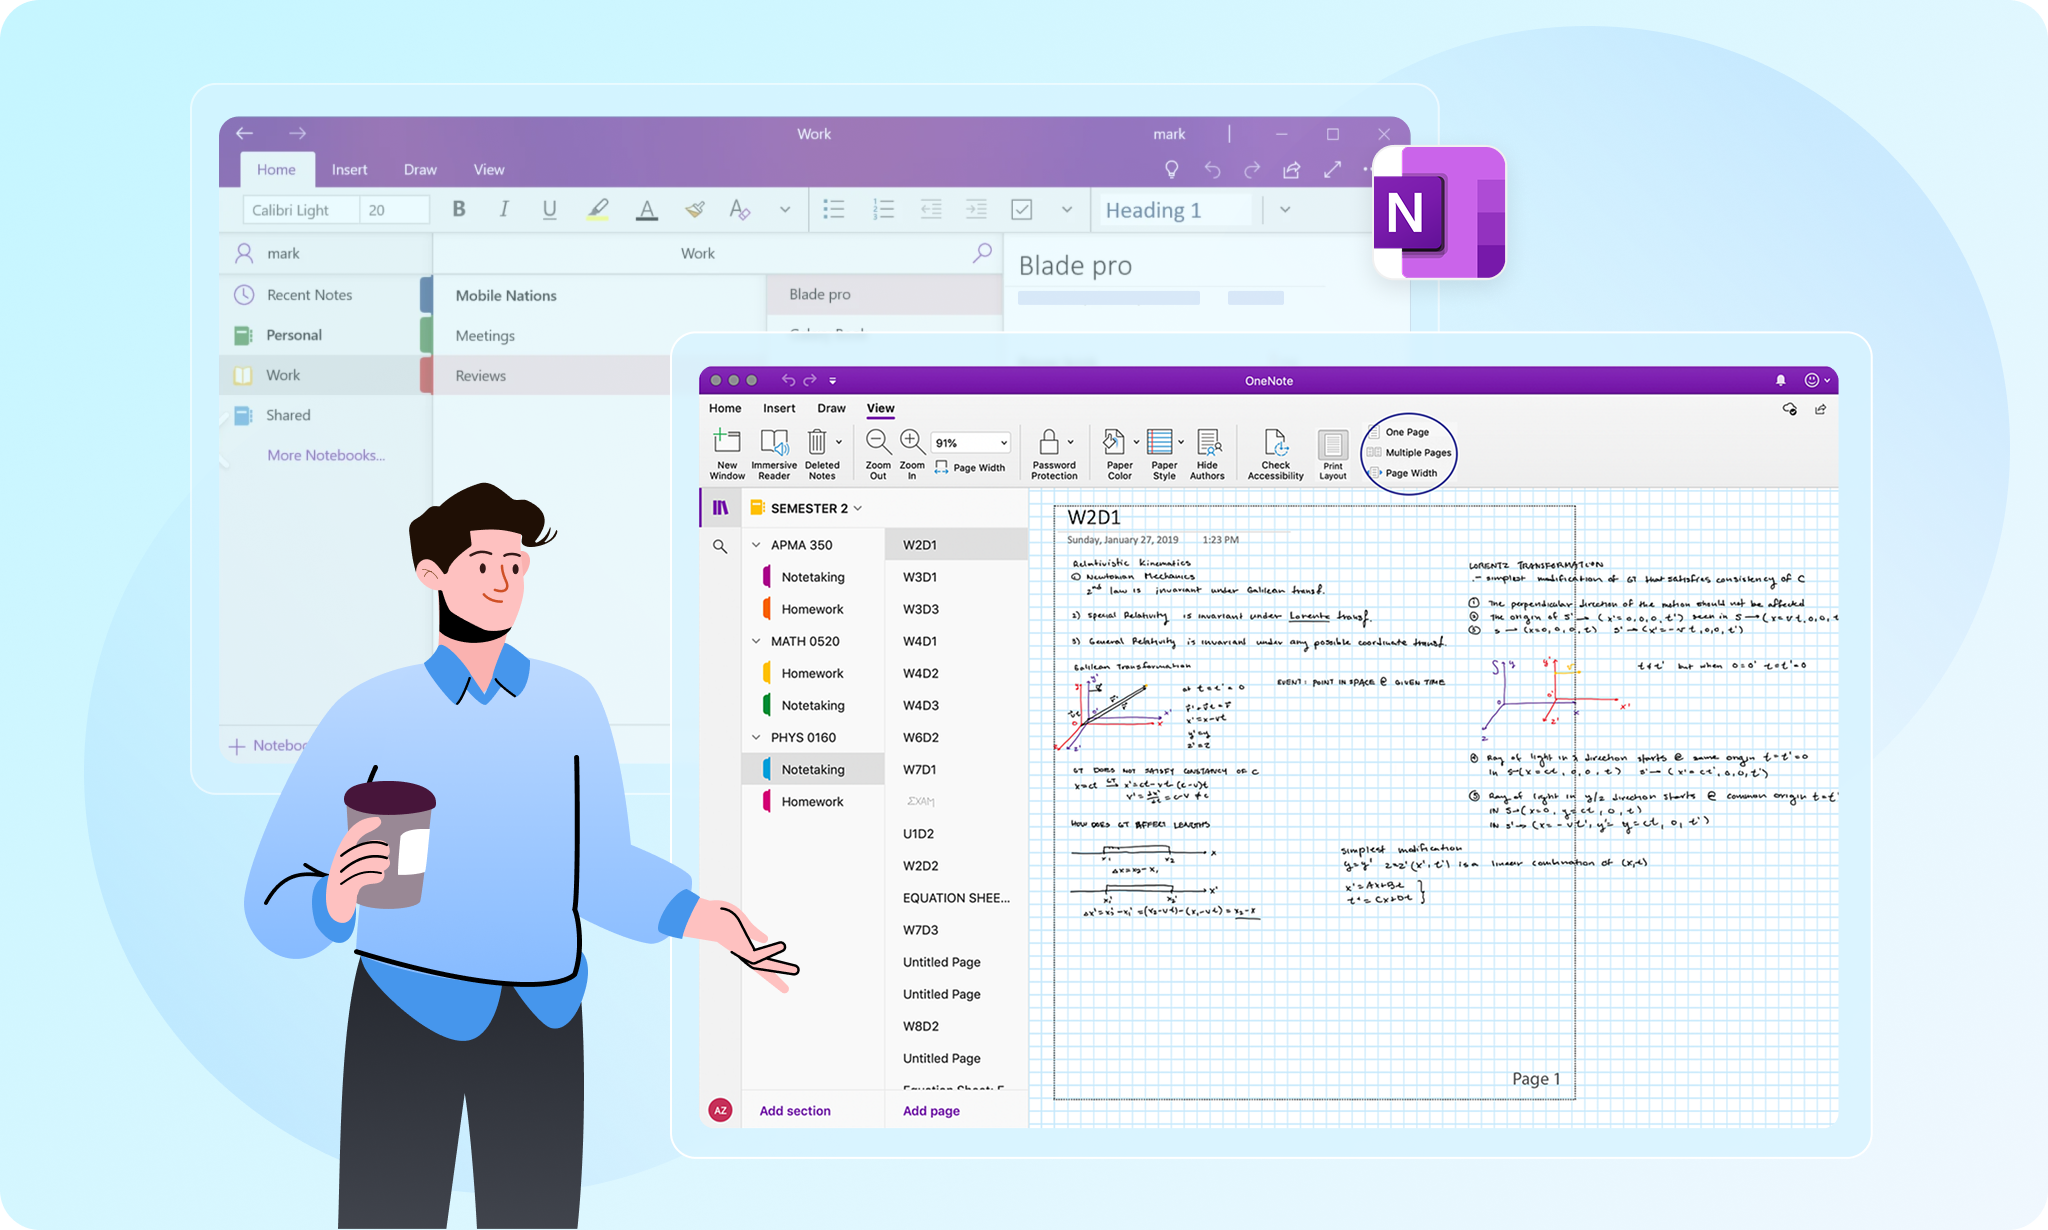Open the View tab in Work window
The height and width of the screenshot is (1230, 2048).
coord(489,169)
